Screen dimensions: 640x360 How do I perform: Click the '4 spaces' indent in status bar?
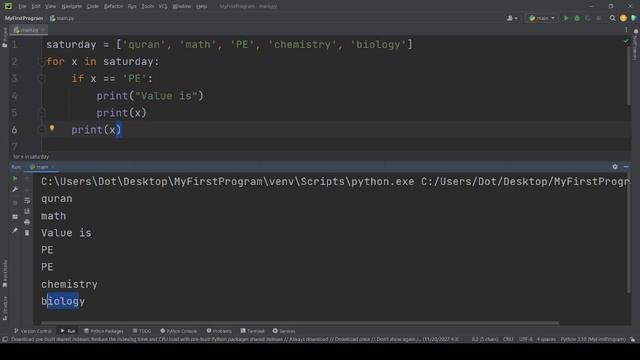tap(546, 339)
